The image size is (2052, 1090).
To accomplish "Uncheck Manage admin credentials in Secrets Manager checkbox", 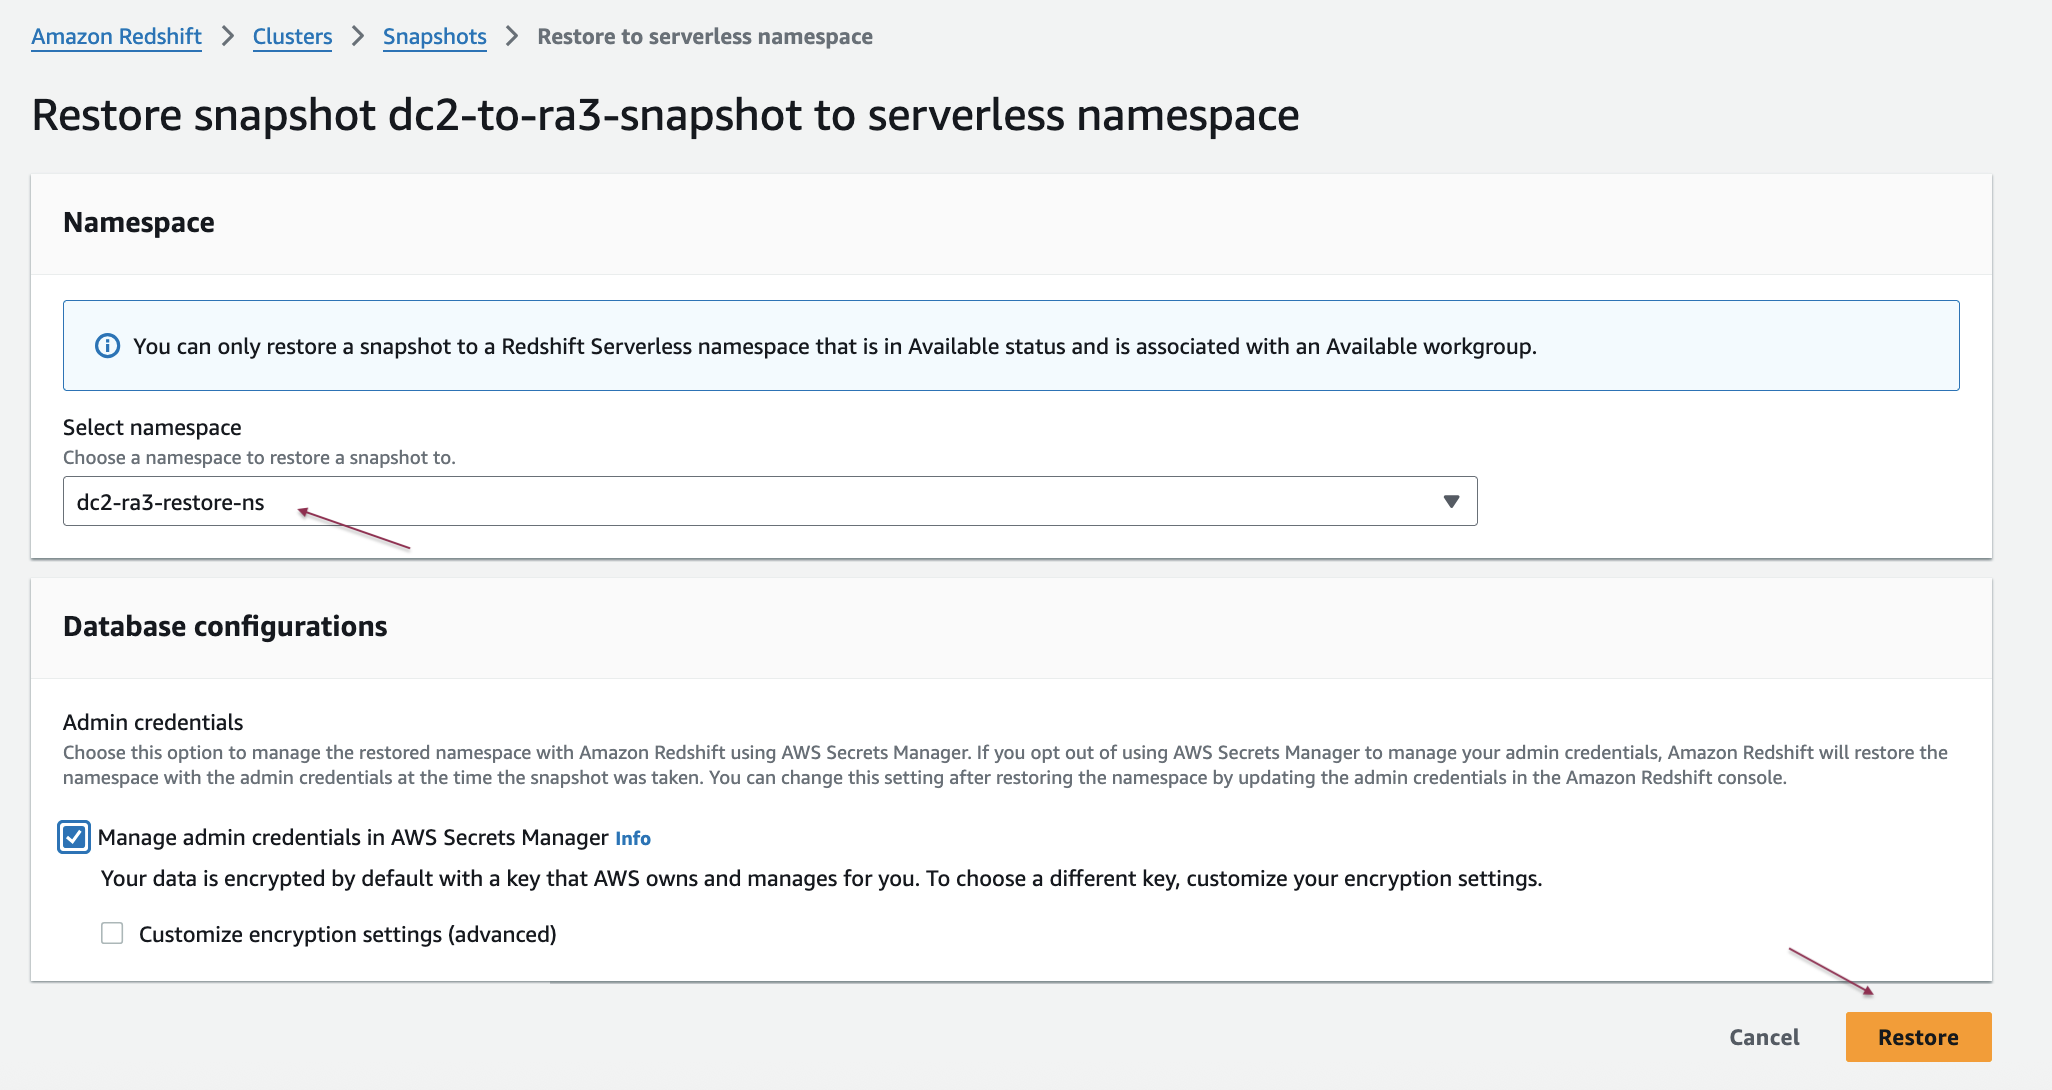I will tap(74, 837).
